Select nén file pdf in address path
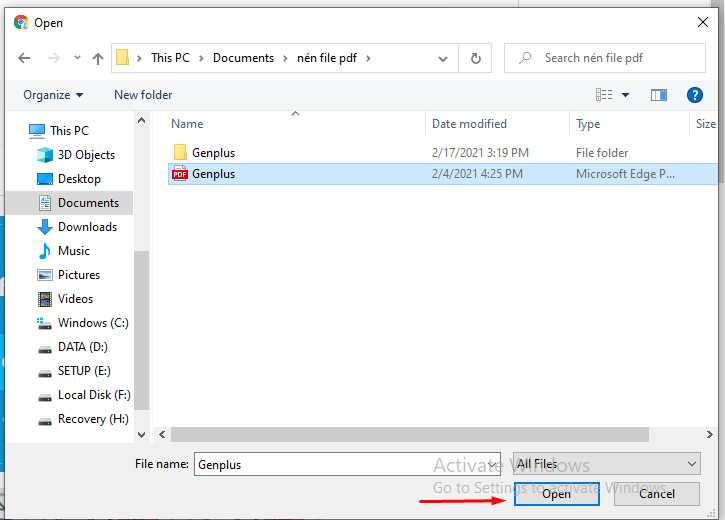The image size is (725, 520). (327, 58)
